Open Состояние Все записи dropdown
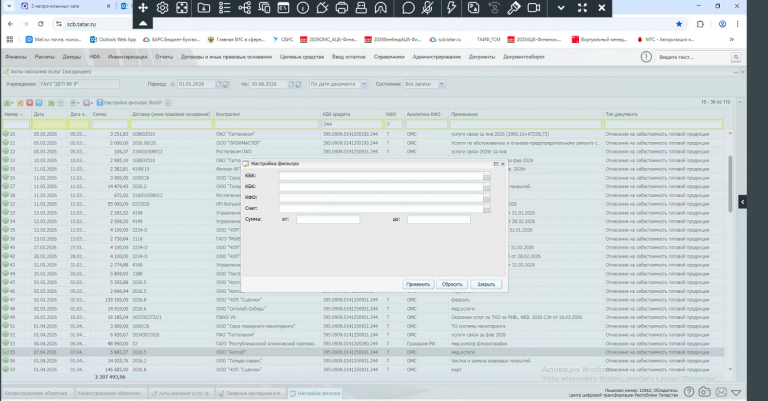The image size is (768, 401). pos(441,84)
